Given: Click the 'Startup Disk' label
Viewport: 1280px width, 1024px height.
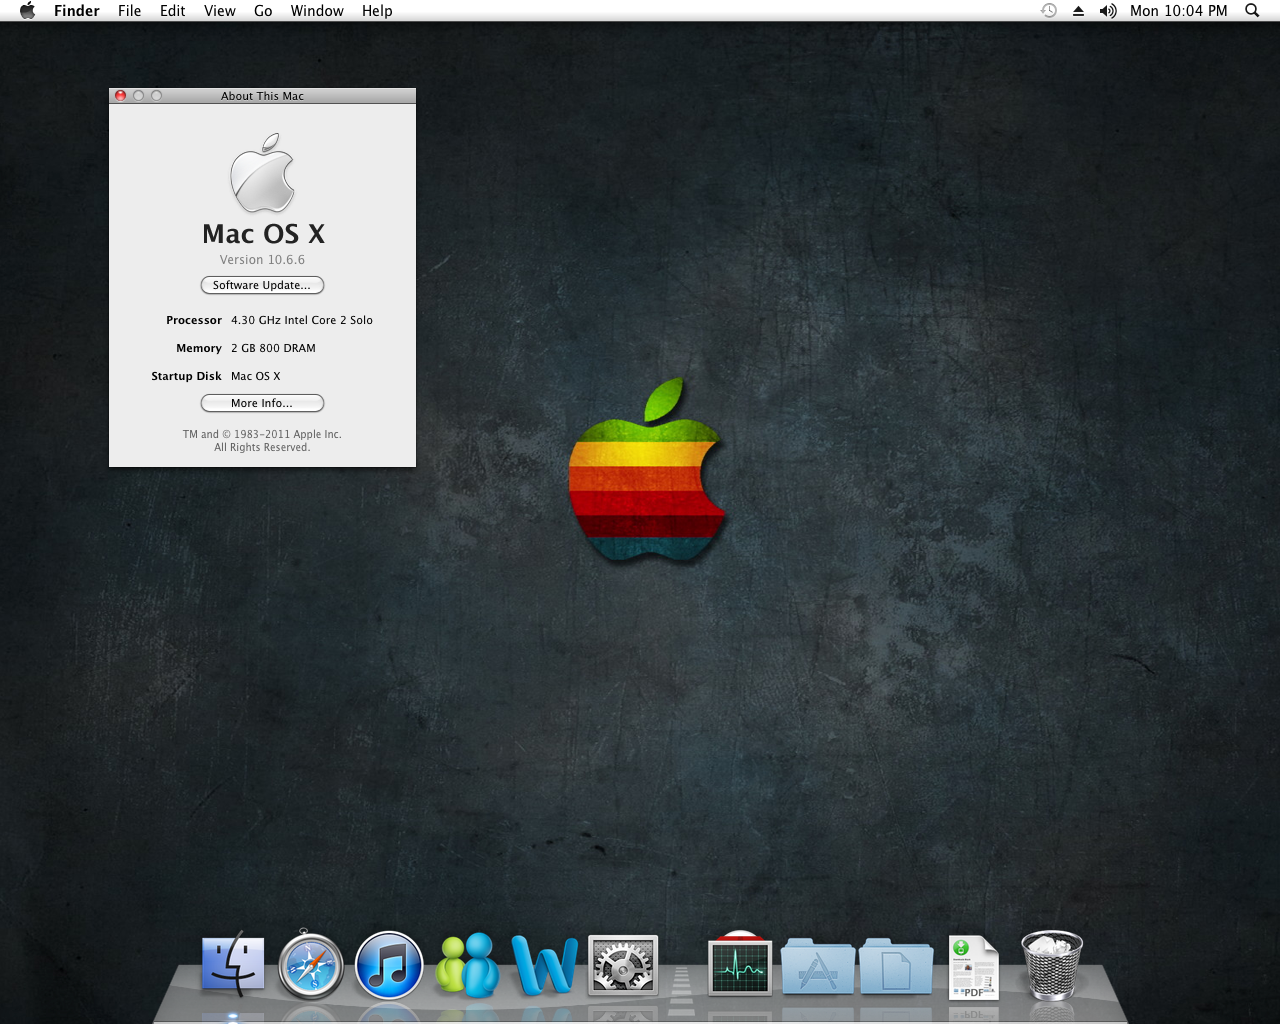Looking at the screenshot, I should tap(186, 376).
